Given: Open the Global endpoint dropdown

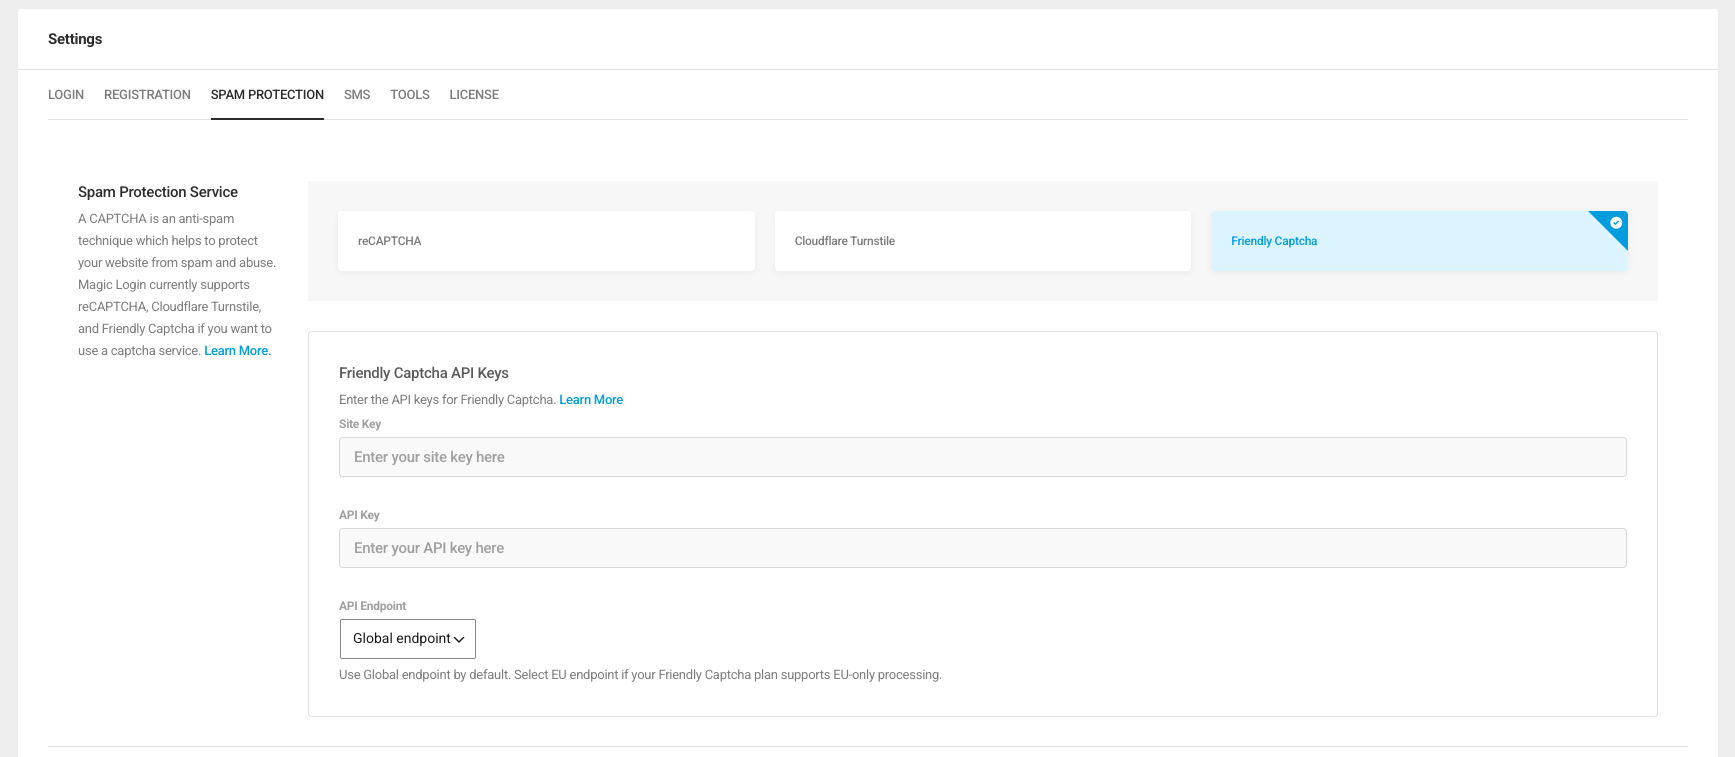Looking at the screenshot, I should [x=407, y=639].
